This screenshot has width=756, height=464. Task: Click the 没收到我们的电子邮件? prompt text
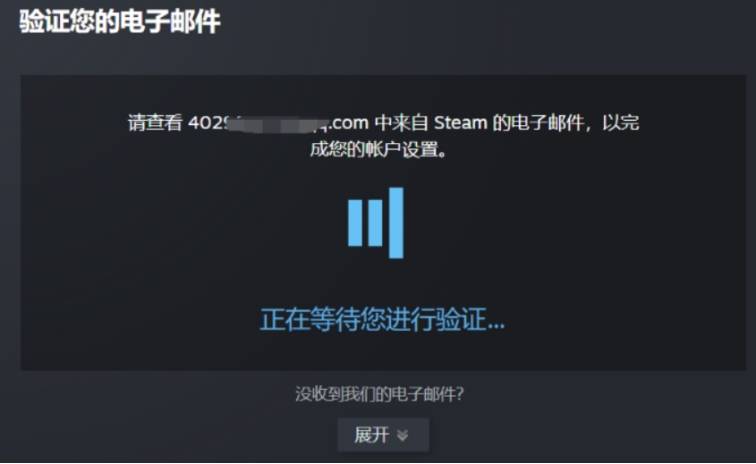379,394
